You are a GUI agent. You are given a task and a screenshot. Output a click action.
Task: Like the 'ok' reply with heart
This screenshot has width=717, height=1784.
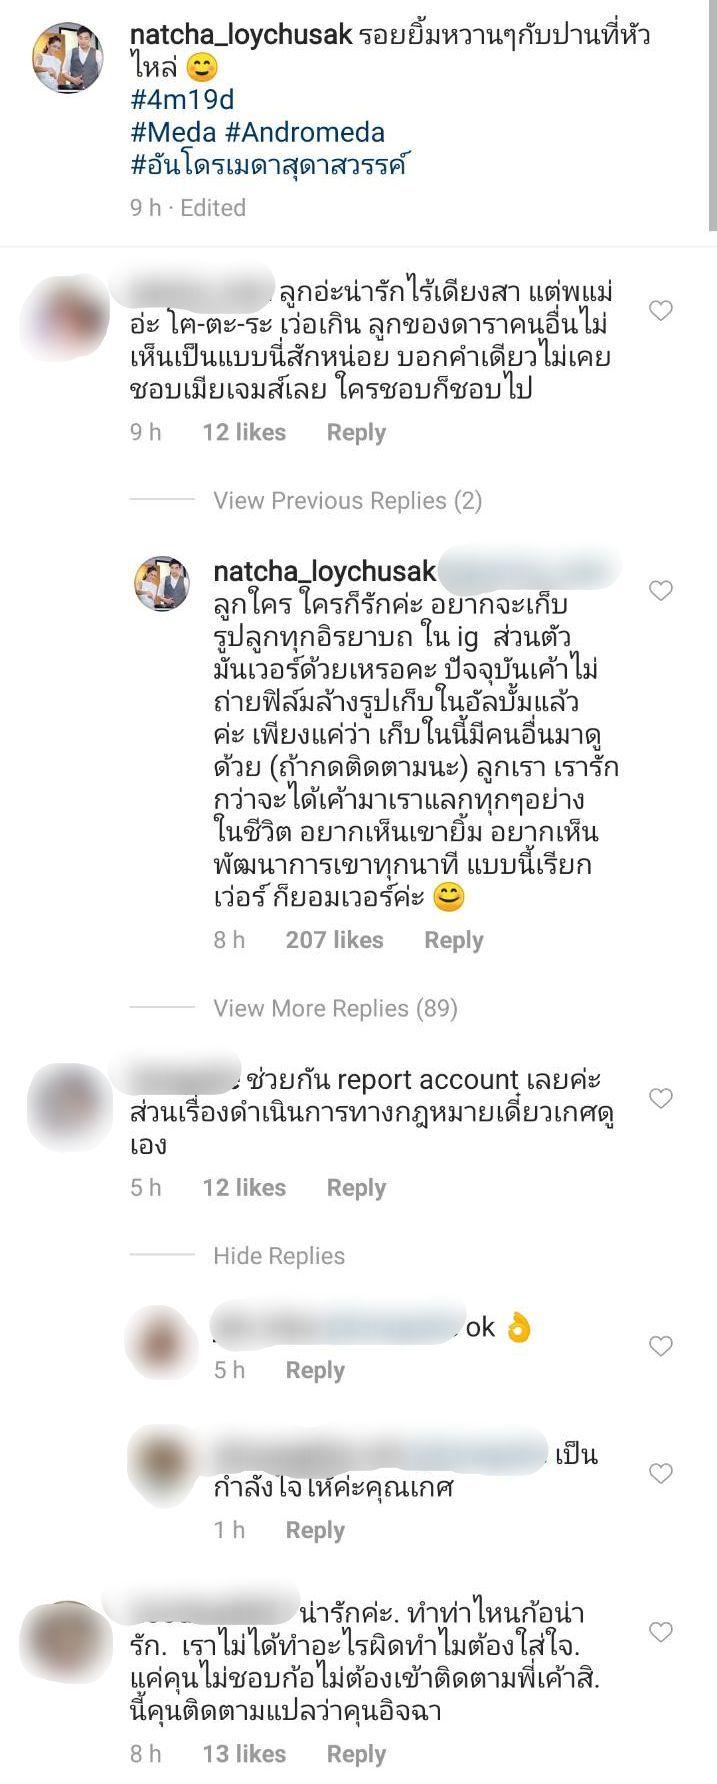pos(660,1346)
